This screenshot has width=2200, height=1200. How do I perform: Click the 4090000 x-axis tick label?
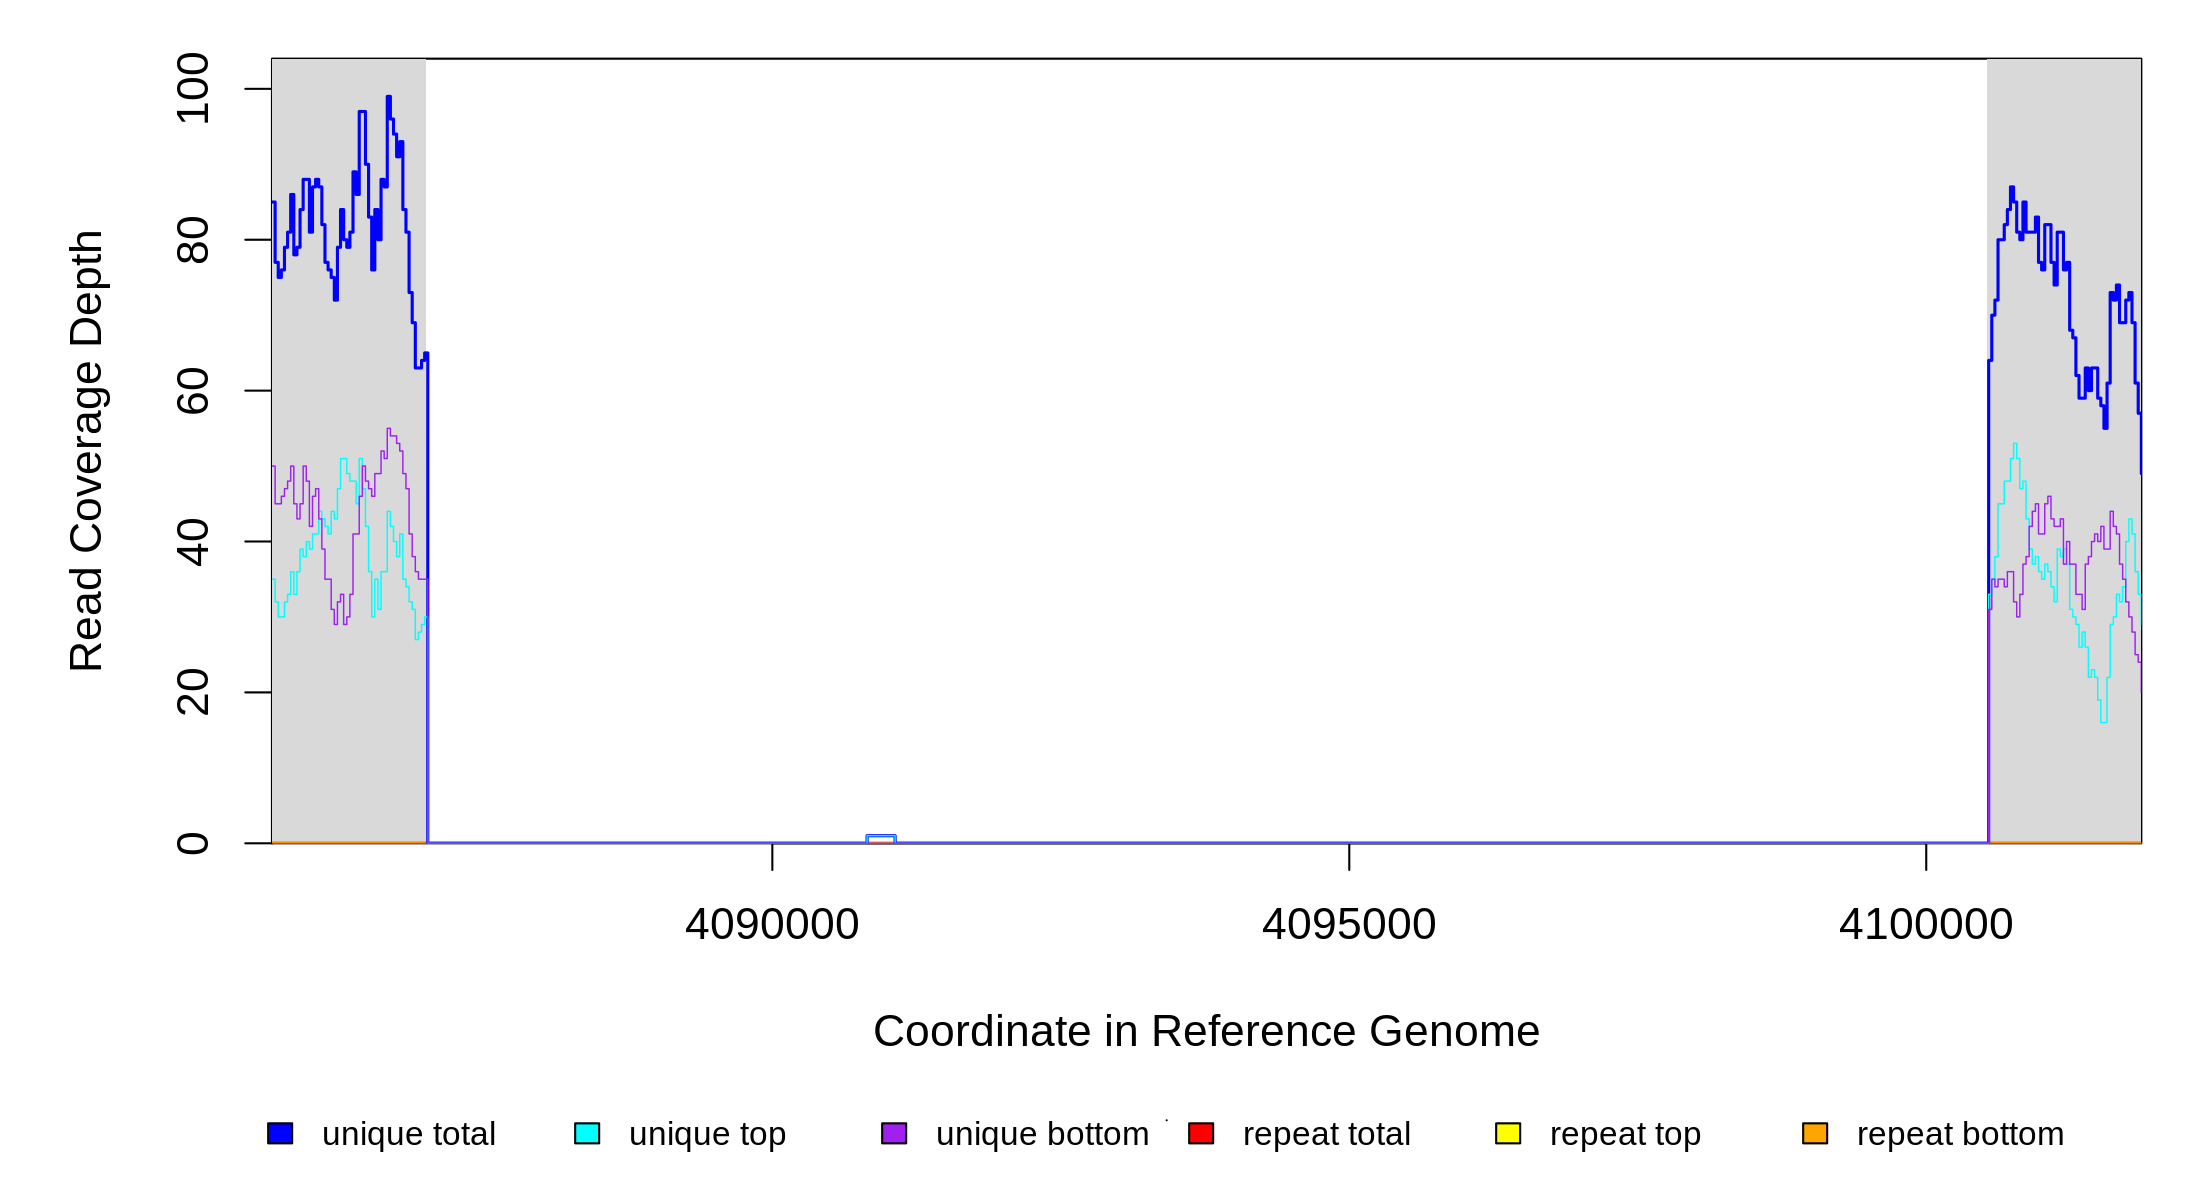pyautogui.click(x=772, y=924)
